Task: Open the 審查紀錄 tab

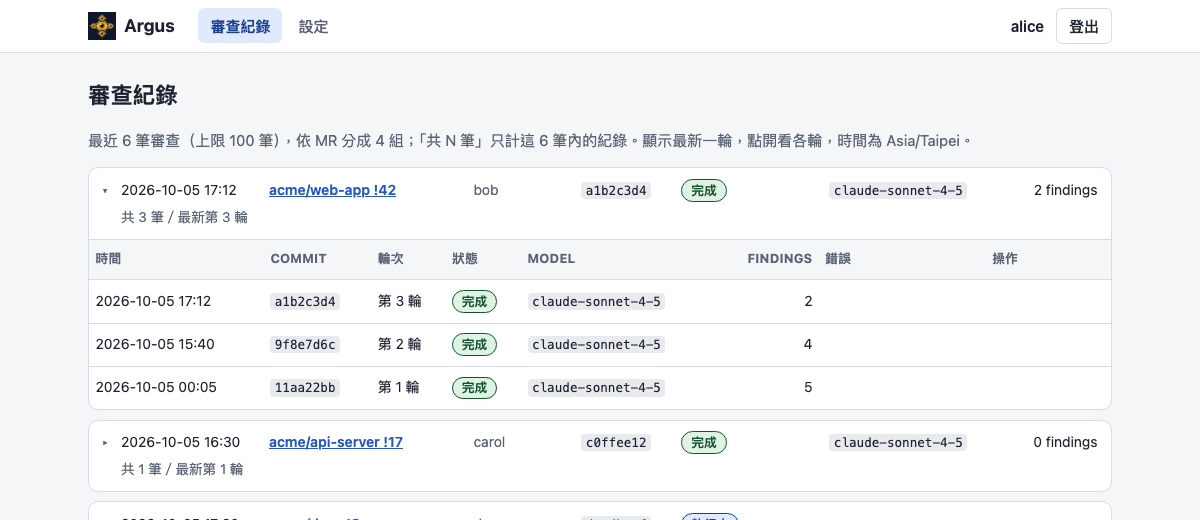Action: pyautogui.click(x=240, y=26)
